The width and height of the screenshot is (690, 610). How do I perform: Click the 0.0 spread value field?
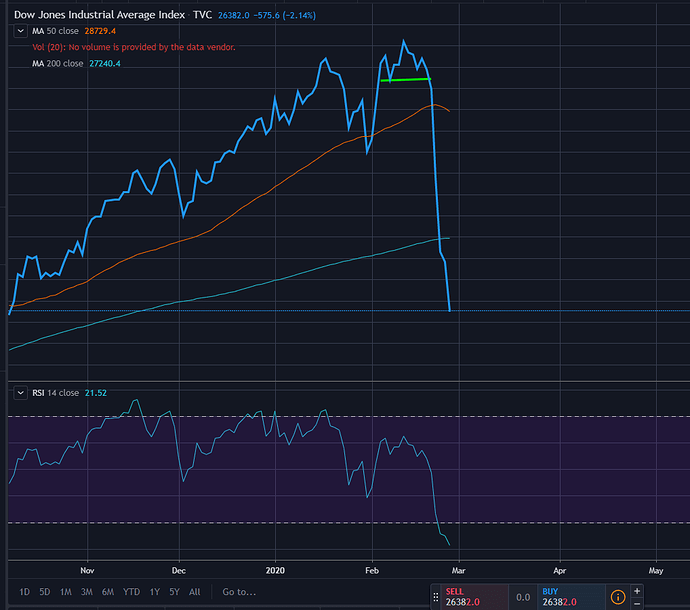coord(523,597)
